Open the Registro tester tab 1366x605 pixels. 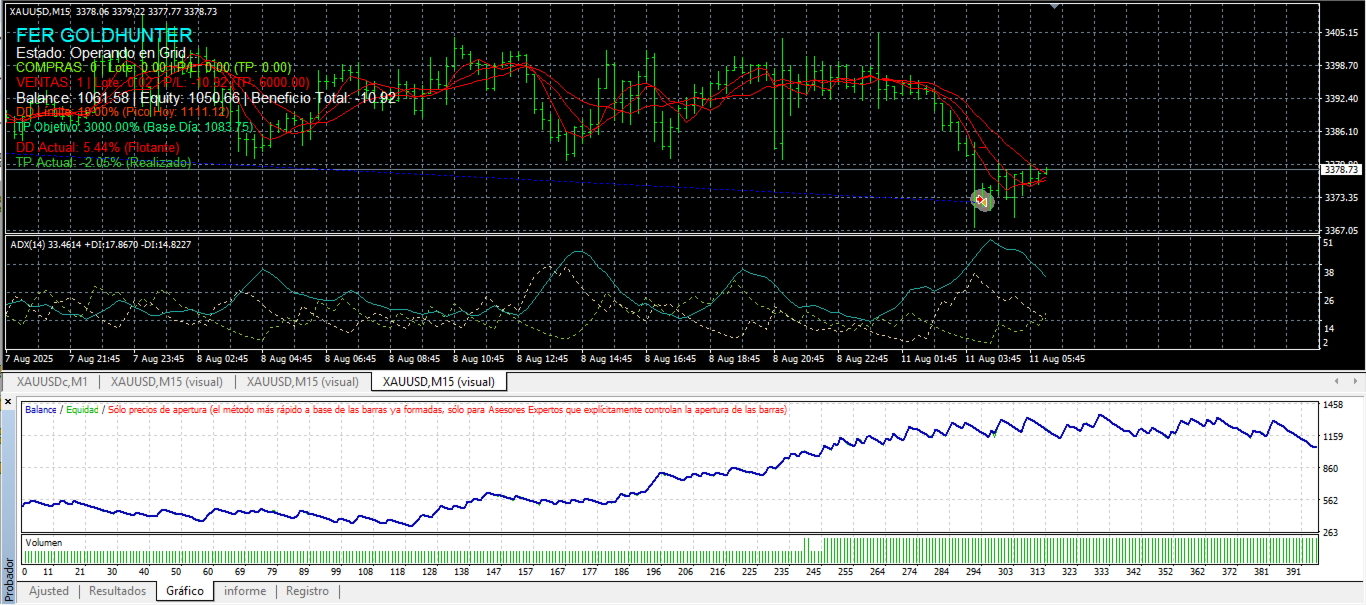(x=307, y=591)
